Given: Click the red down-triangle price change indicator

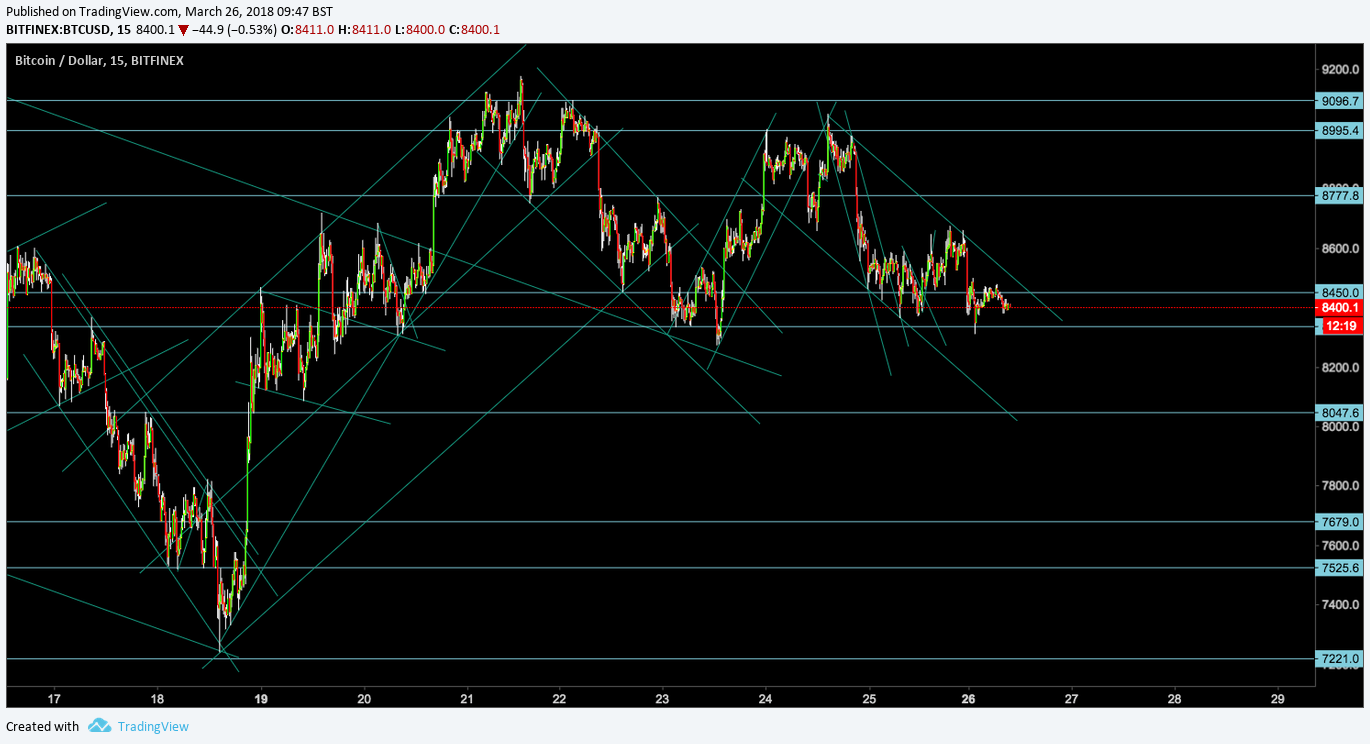Looking at the screenshot, I should (183, 30).
